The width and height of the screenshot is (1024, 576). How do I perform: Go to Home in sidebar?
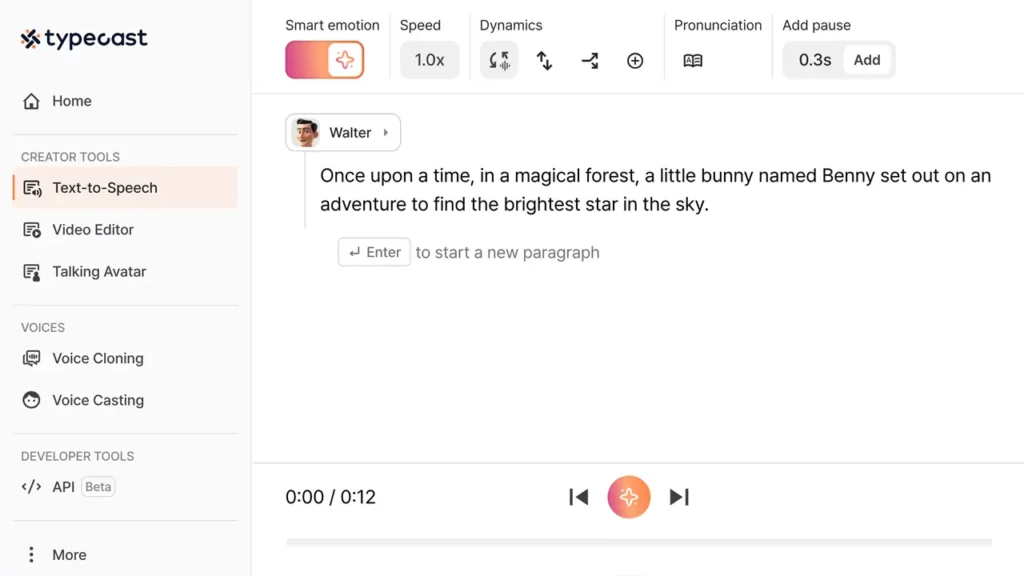(71, 101)
